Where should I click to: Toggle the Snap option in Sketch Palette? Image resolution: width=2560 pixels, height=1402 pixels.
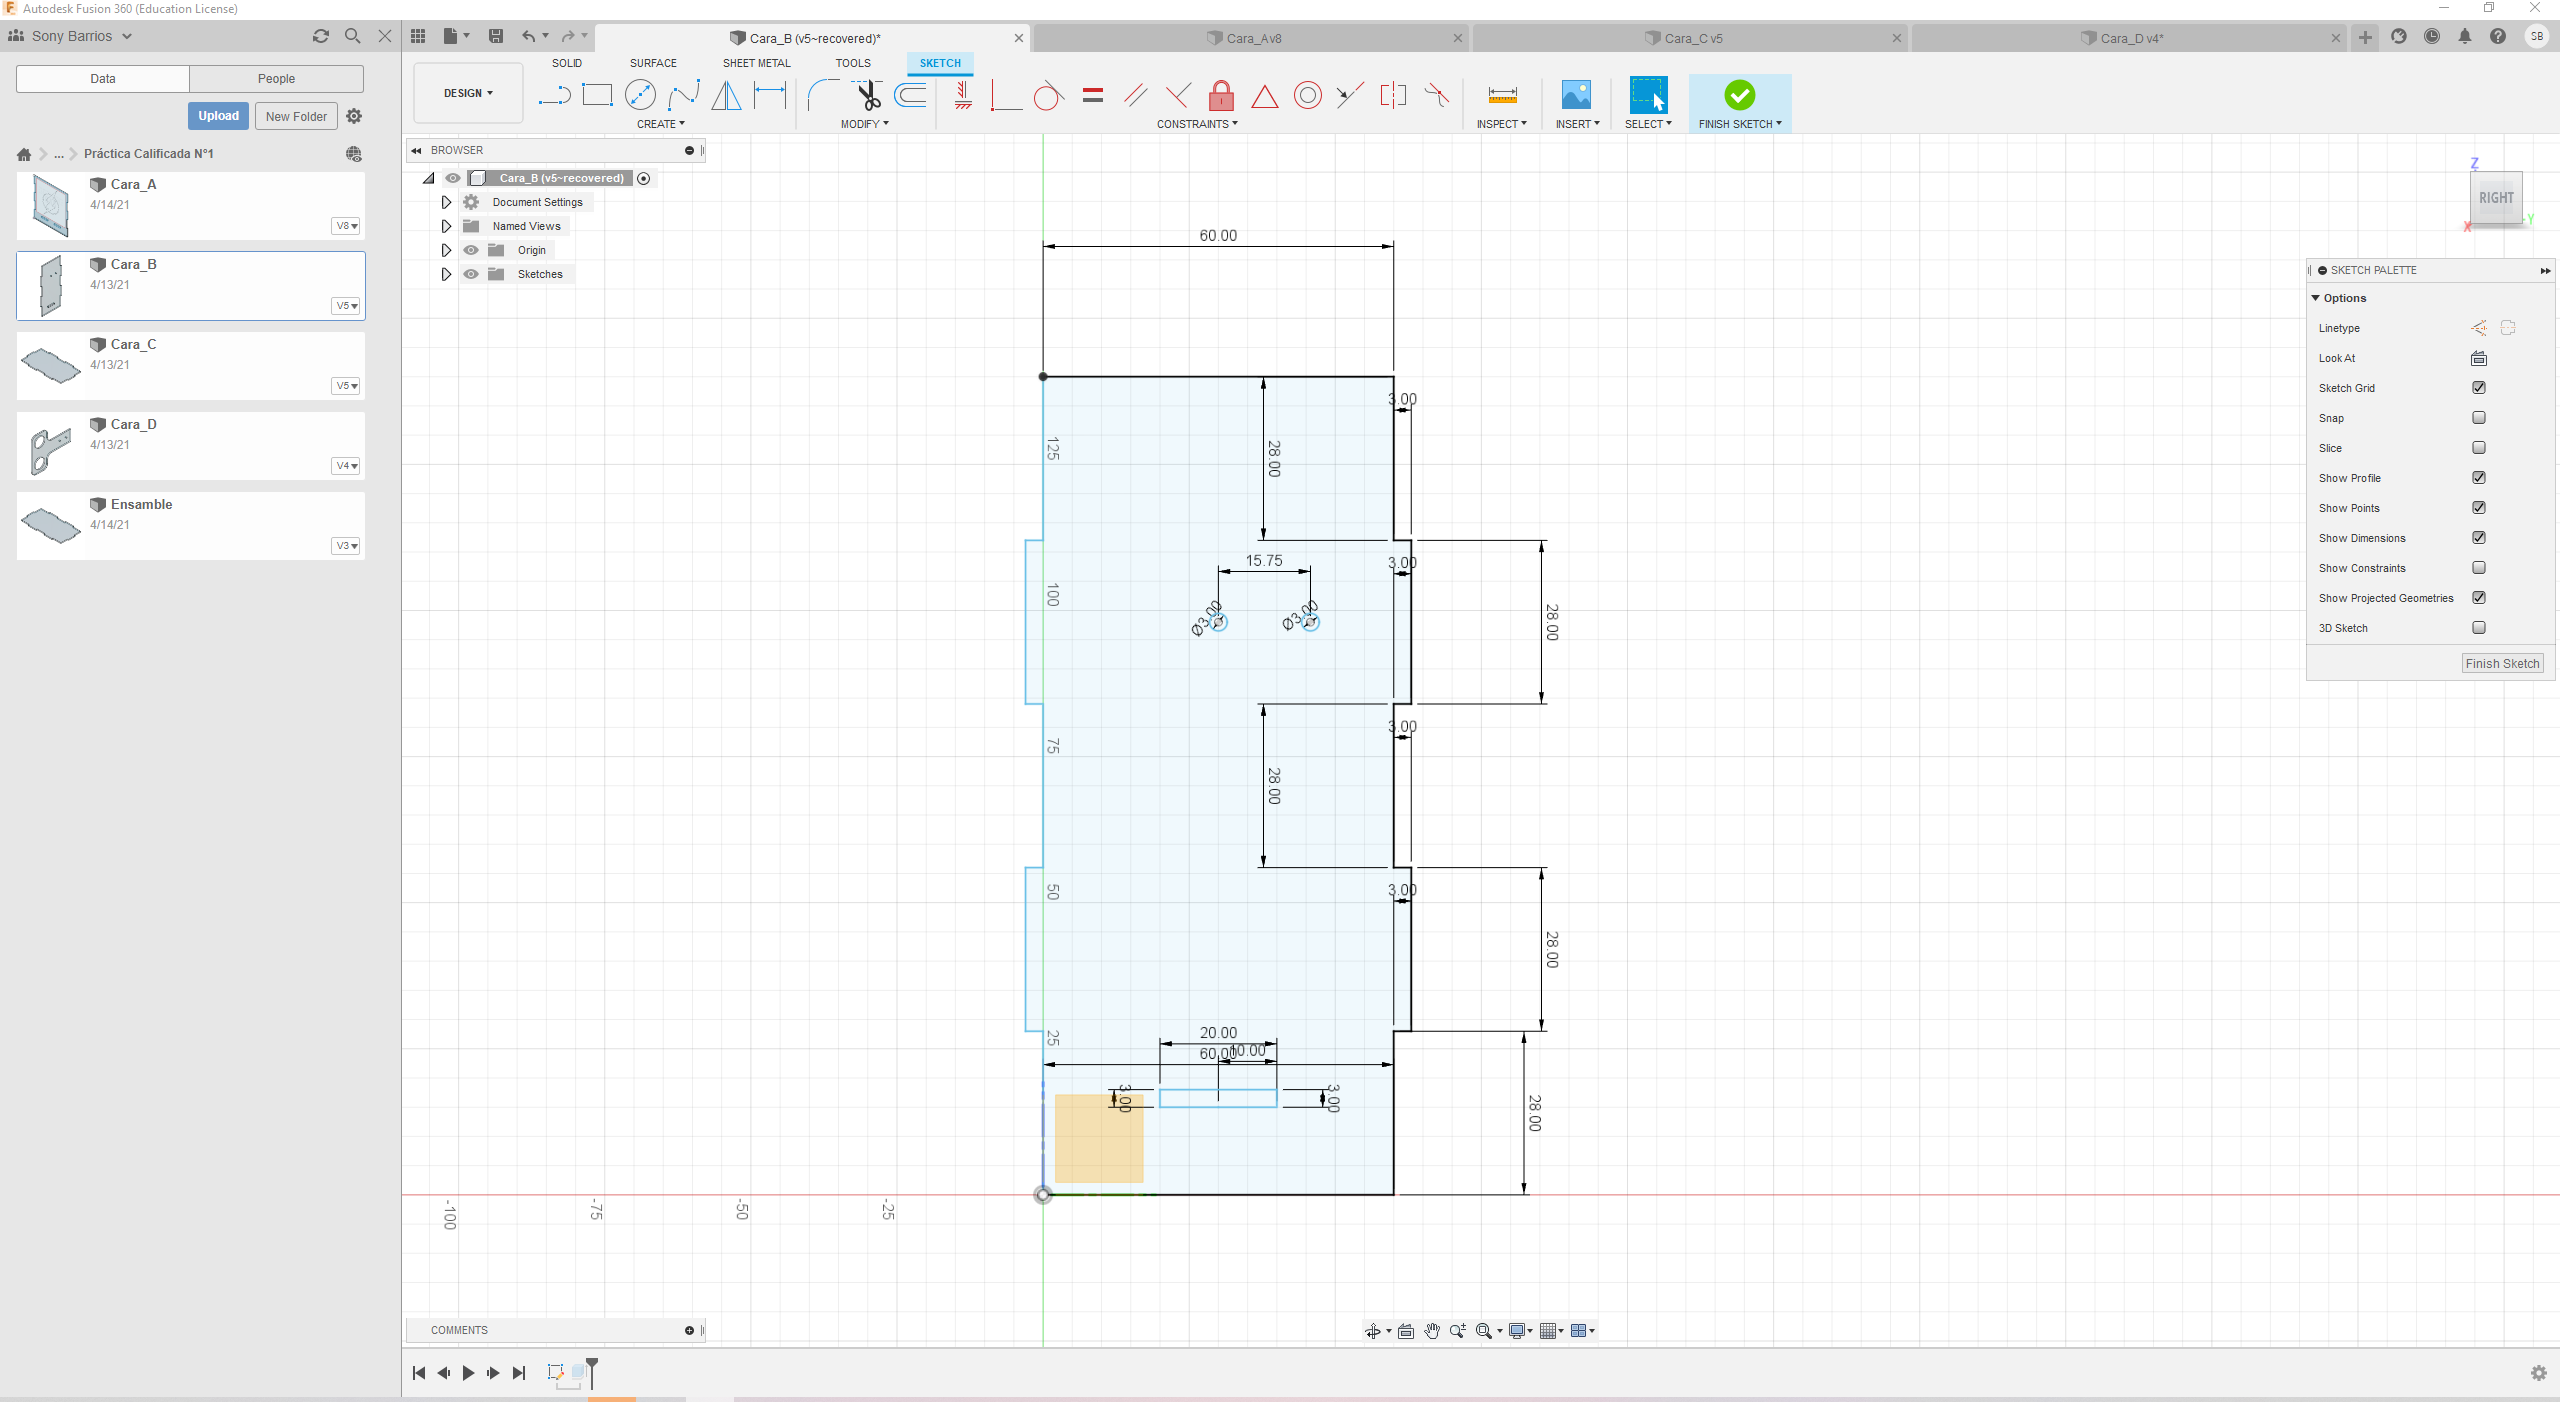tap(2481, 416)
